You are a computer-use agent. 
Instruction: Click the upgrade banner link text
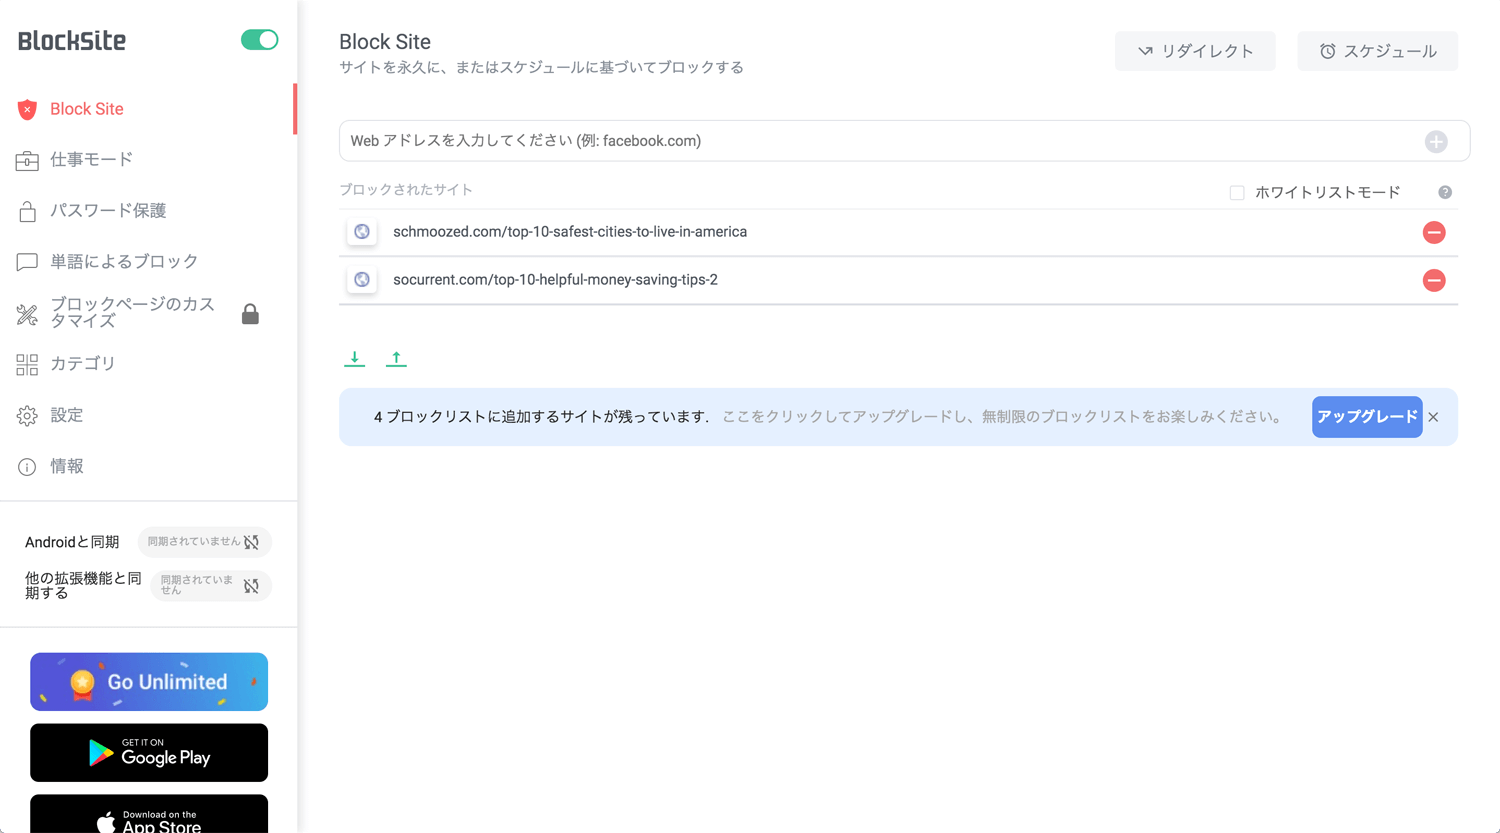coord(1002,417)
